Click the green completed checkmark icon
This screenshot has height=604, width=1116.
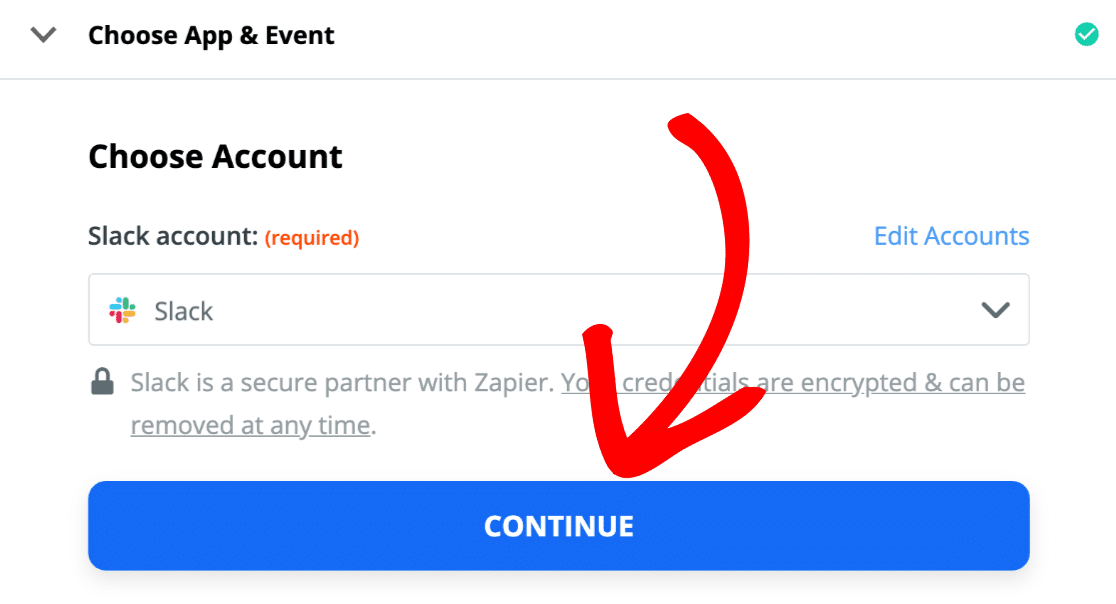[1085, 35]
